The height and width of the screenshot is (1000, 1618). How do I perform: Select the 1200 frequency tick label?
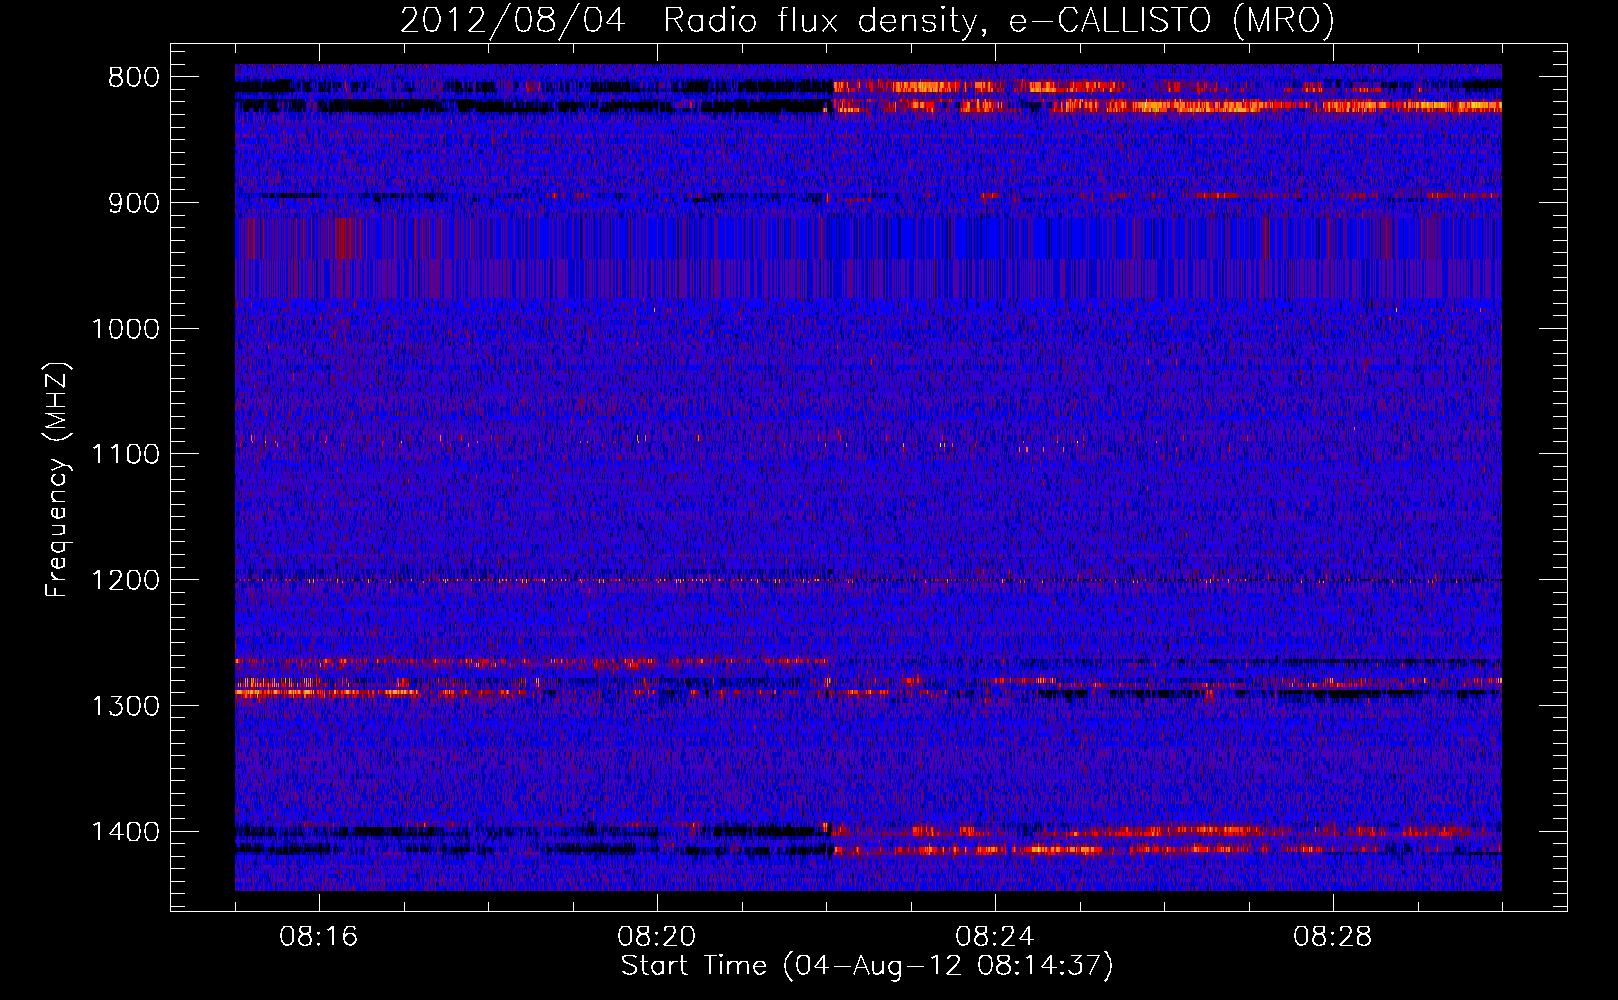[125, 581]
